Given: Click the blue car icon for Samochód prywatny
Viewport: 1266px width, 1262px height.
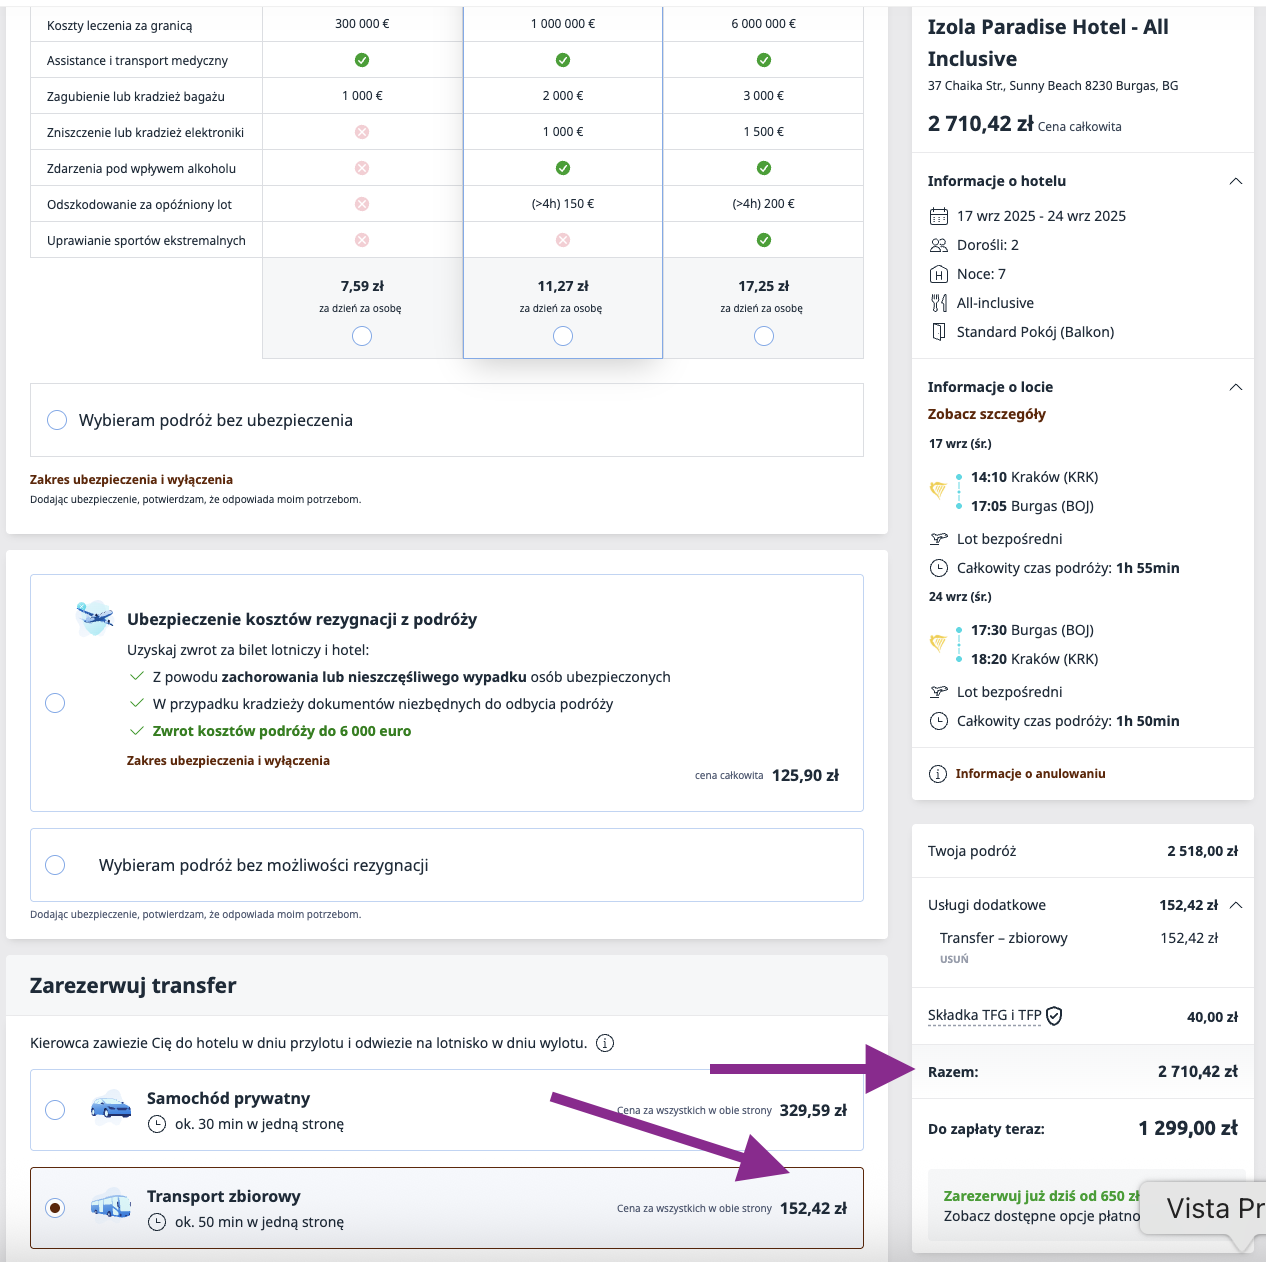Looking at the screenshot, I should point(111,1107).
